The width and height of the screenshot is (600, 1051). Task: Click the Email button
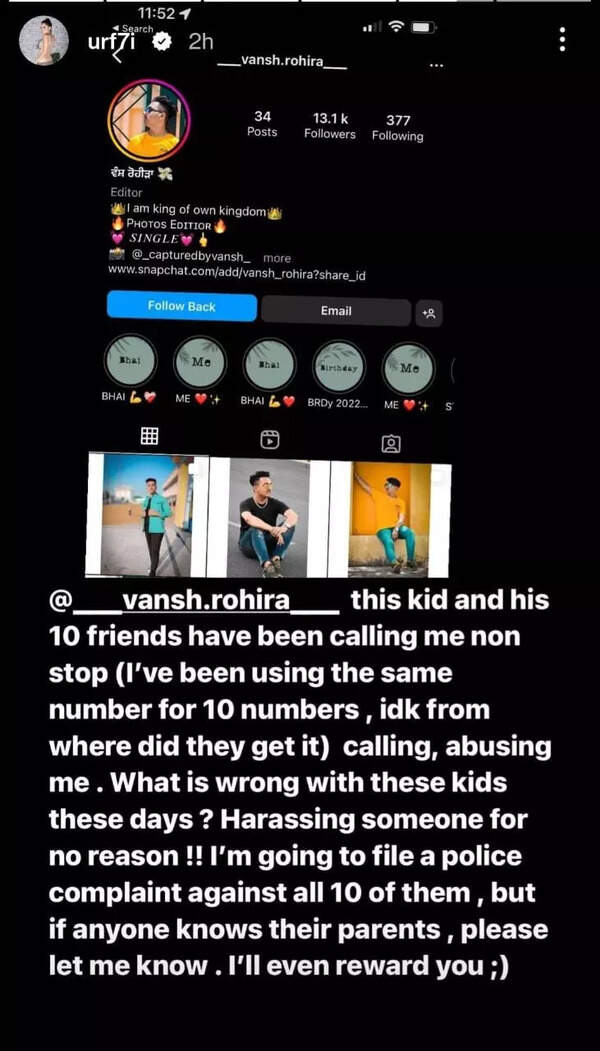click(x=336, y=311)
